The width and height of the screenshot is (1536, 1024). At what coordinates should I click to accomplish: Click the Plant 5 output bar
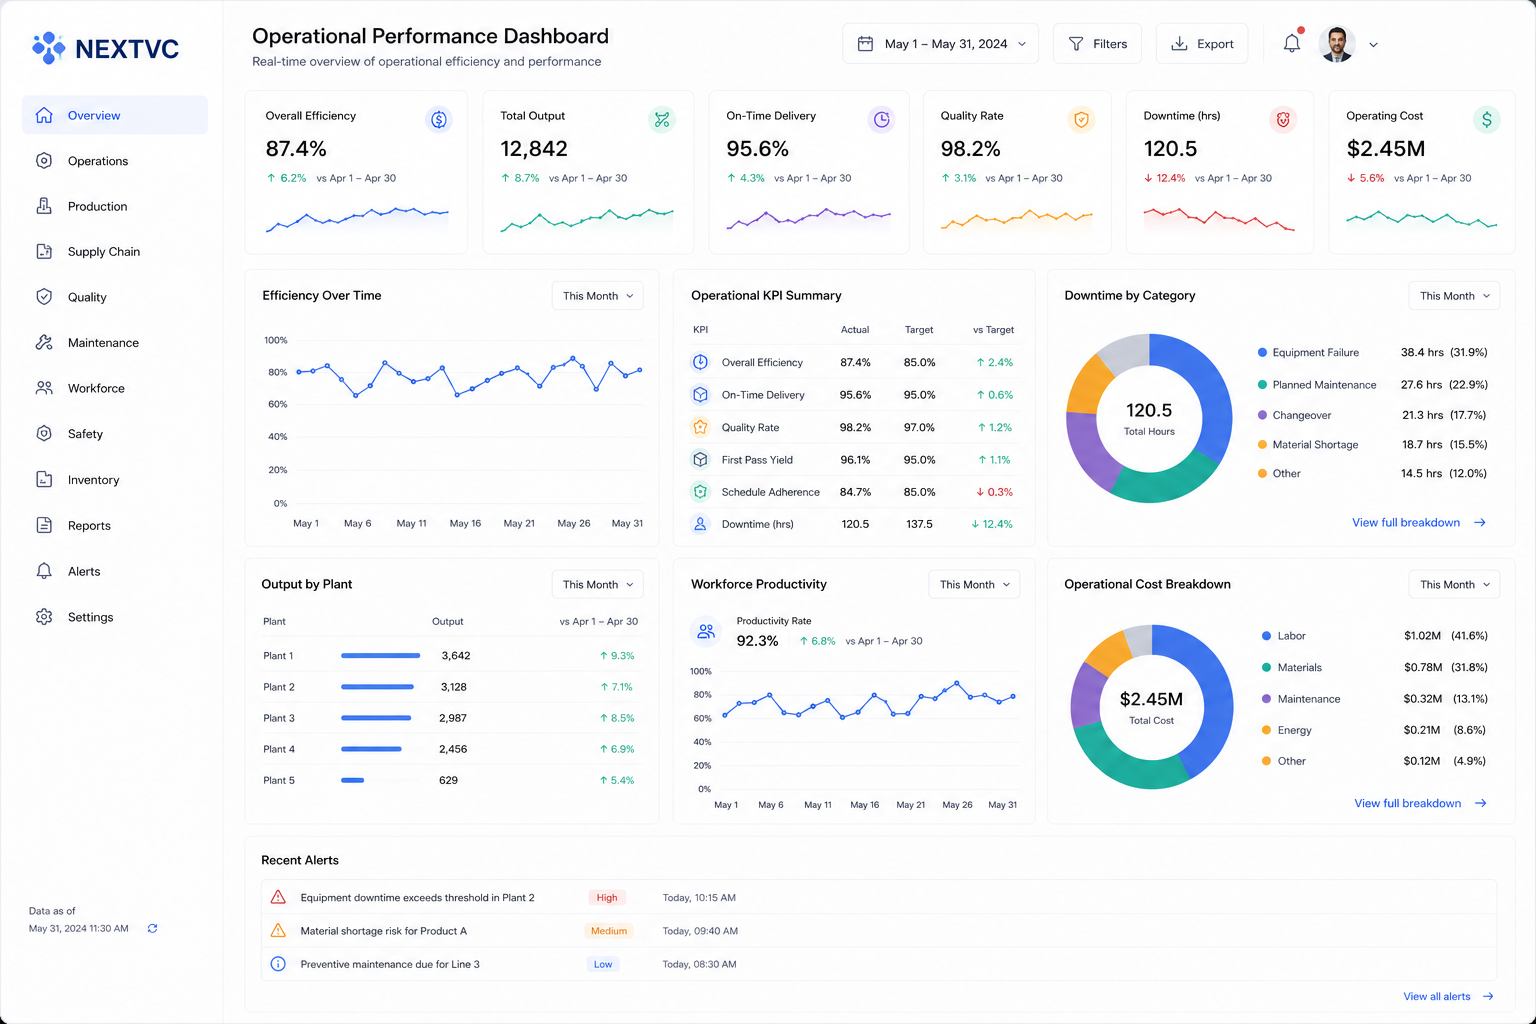click(x=352, y=780)
